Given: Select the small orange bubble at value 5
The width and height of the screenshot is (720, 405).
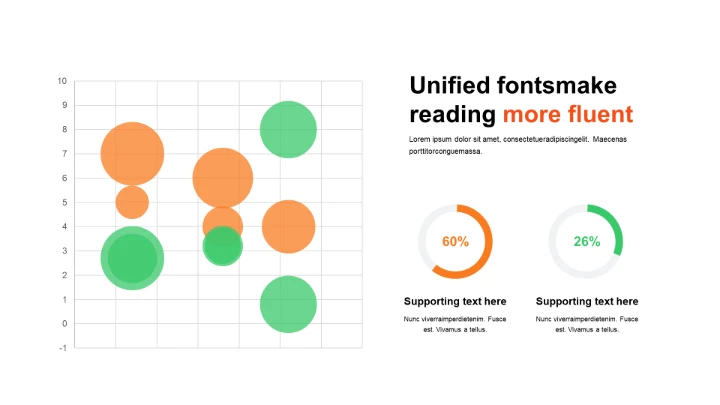Looking at the screenshot, I should [x=132, y=202].
